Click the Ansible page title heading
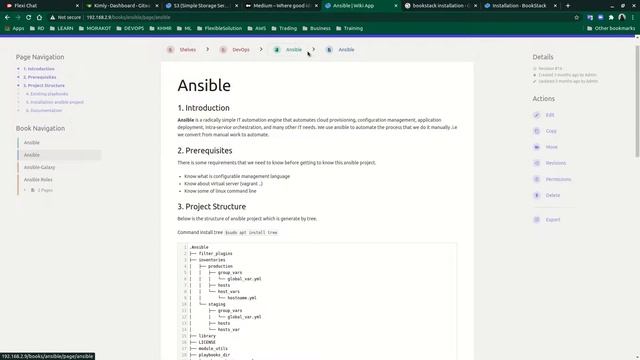The image size is (640, 360). coord(204,85)
